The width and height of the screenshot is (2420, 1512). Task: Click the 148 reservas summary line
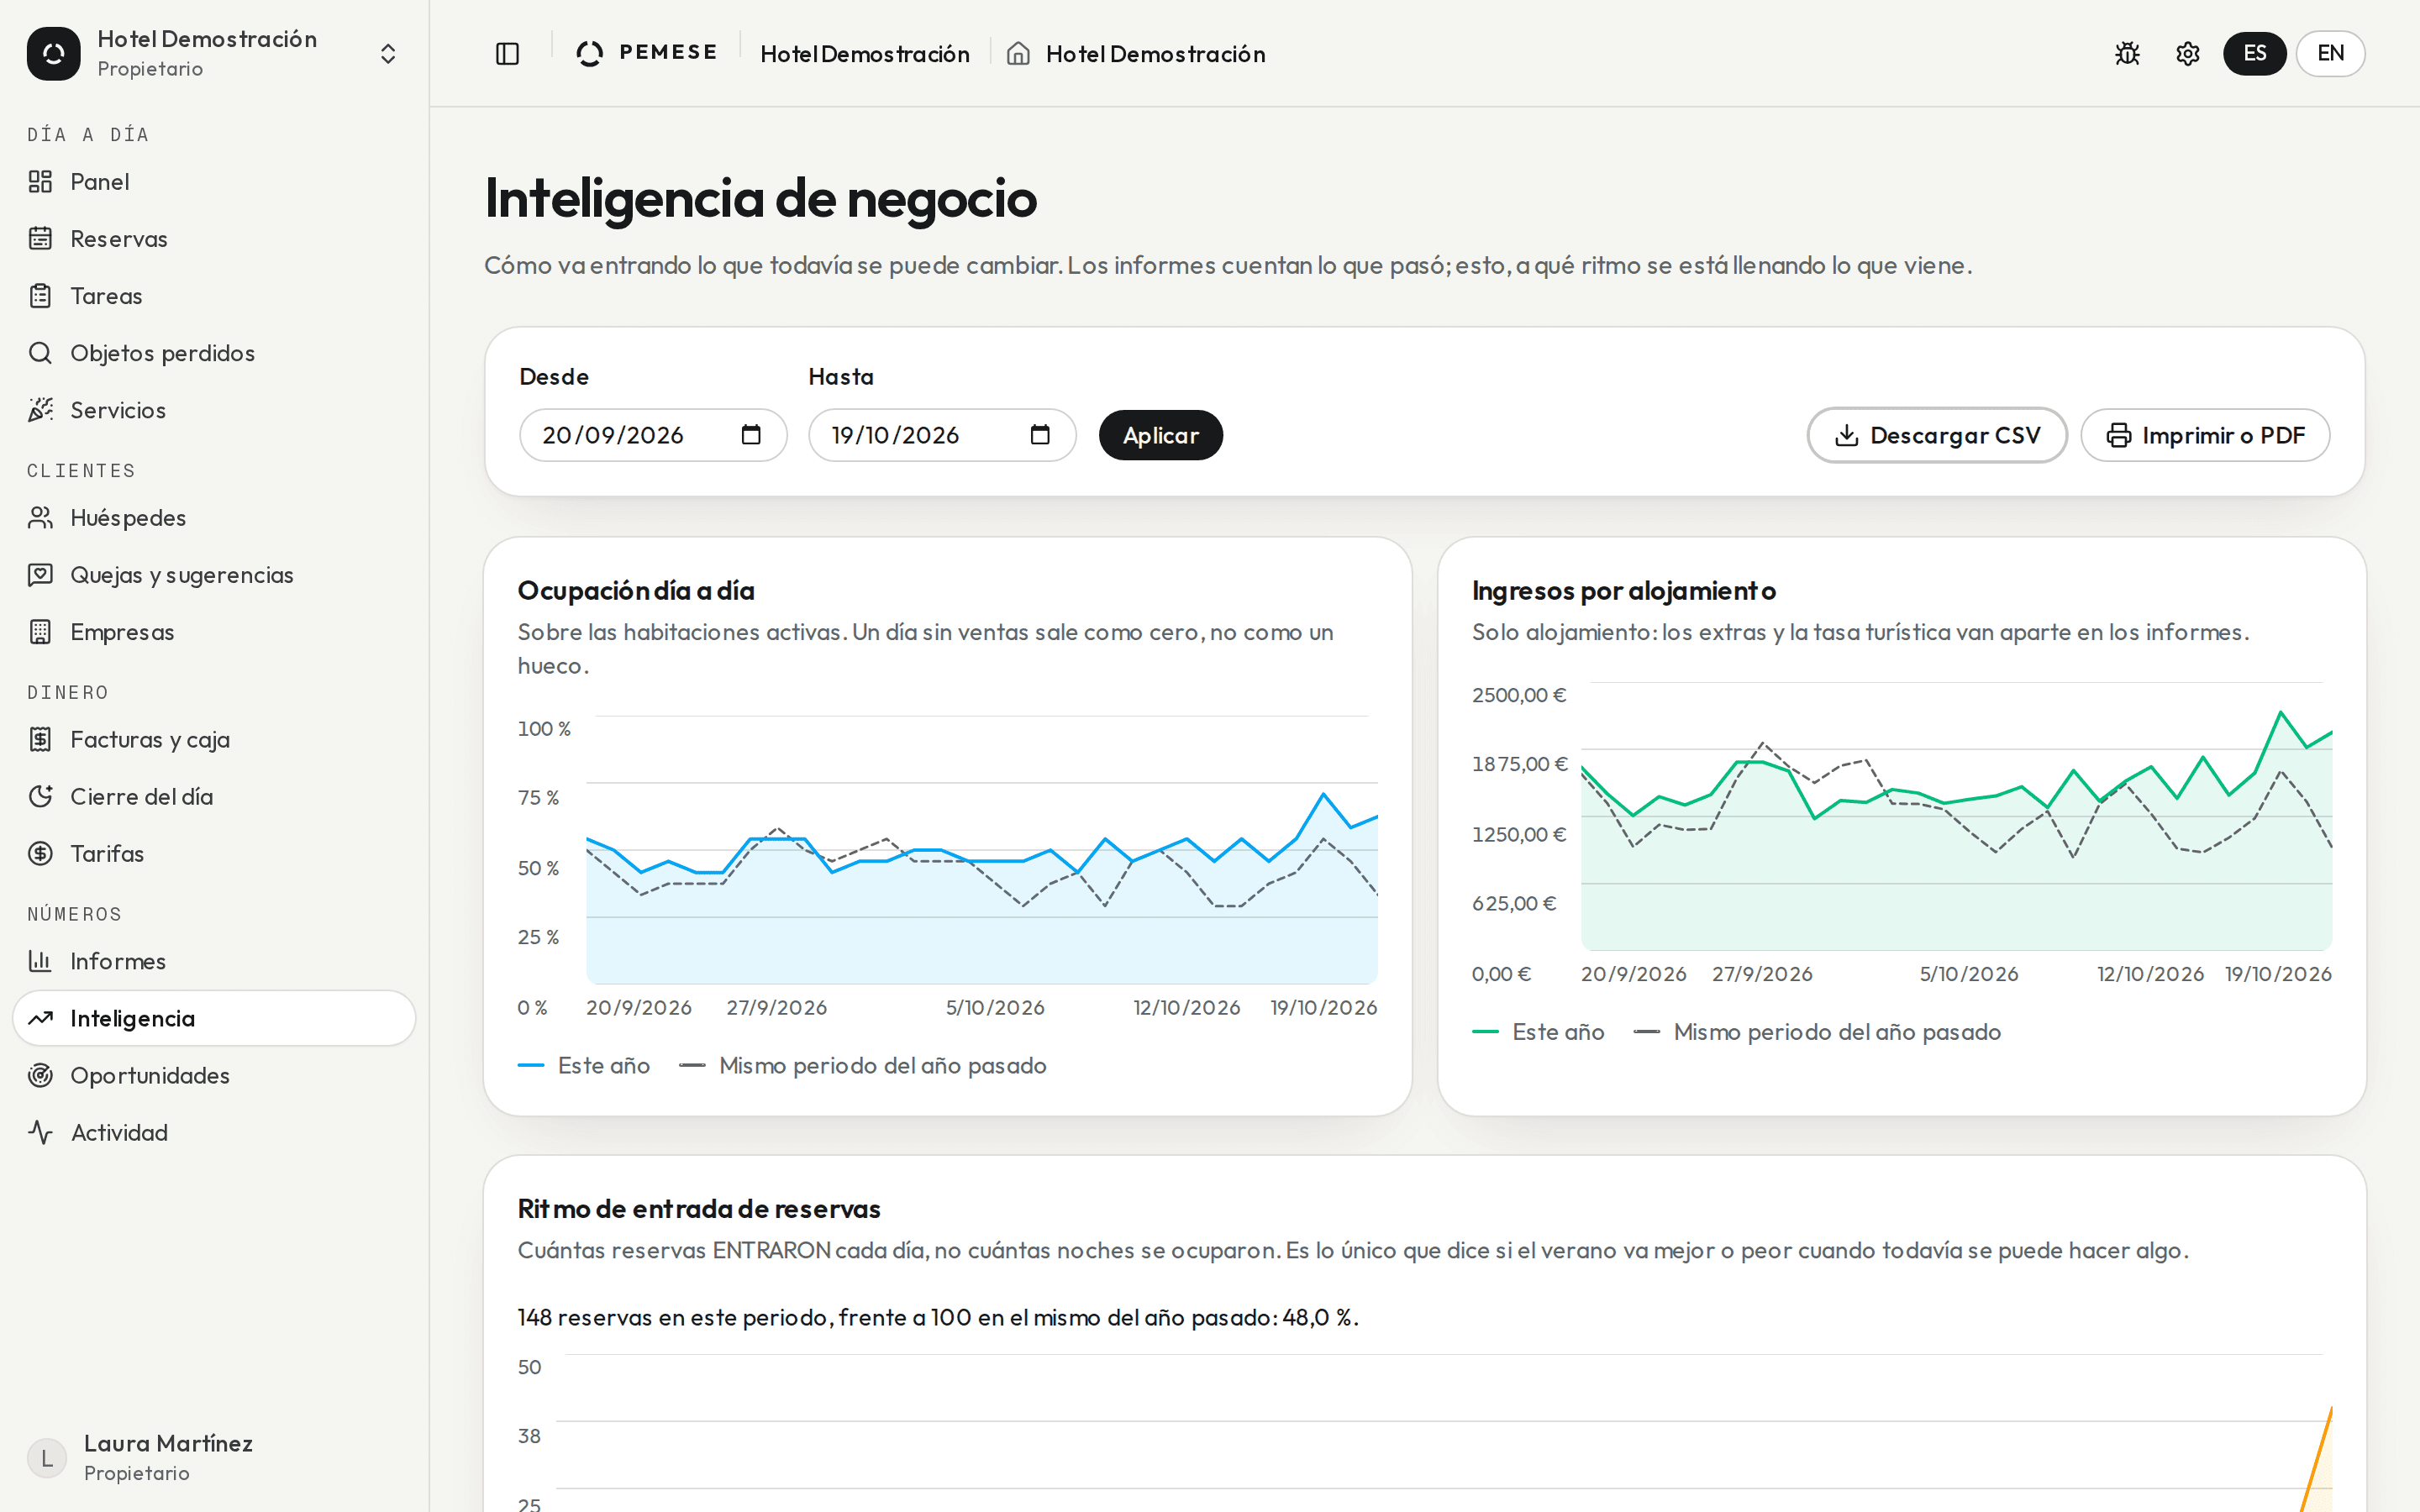point(938,1318)
